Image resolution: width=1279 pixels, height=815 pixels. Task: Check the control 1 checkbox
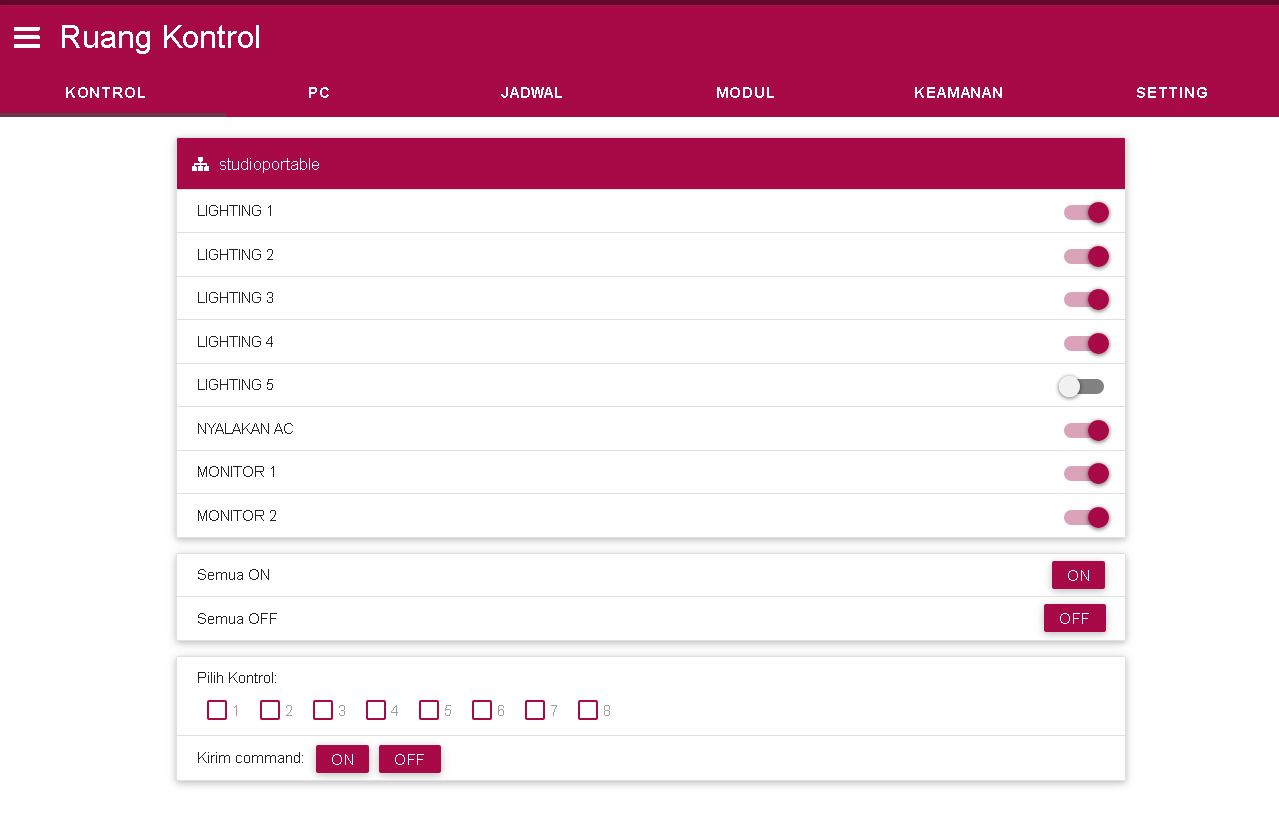click(217, 710)
